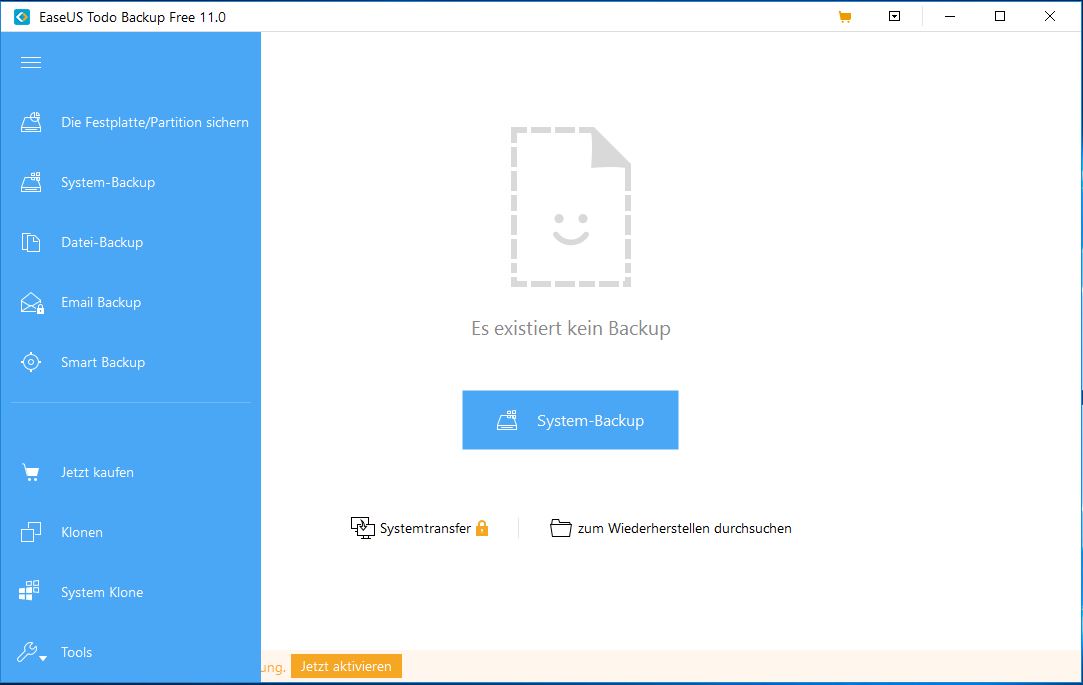Close the EaseUS Todo Backup window

[x=1050, y=17]
